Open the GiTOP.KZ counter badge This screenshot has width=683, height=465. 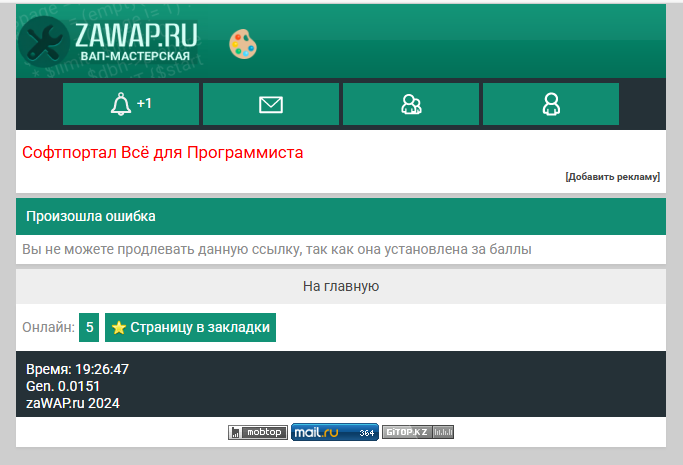coord(417,433)
